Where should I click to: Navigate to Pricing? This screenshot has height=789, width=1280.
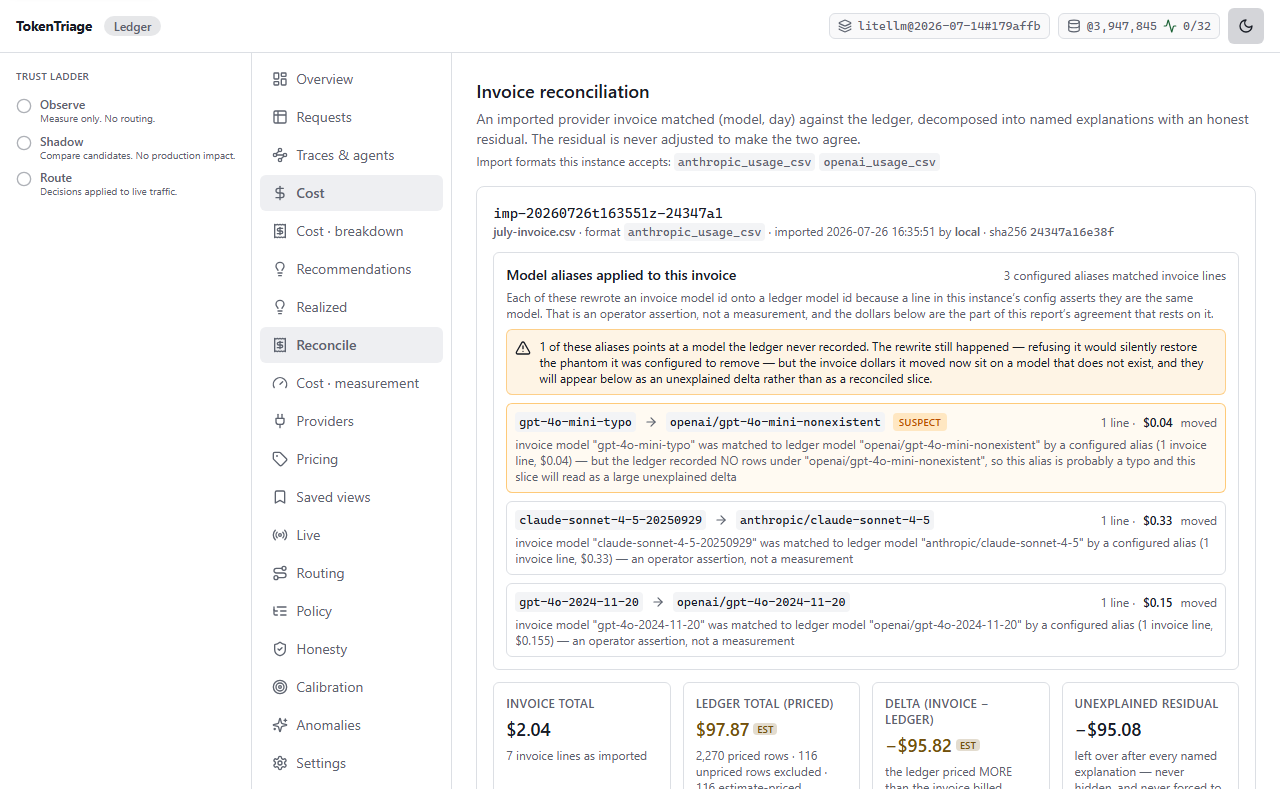(x=351, y=459)
